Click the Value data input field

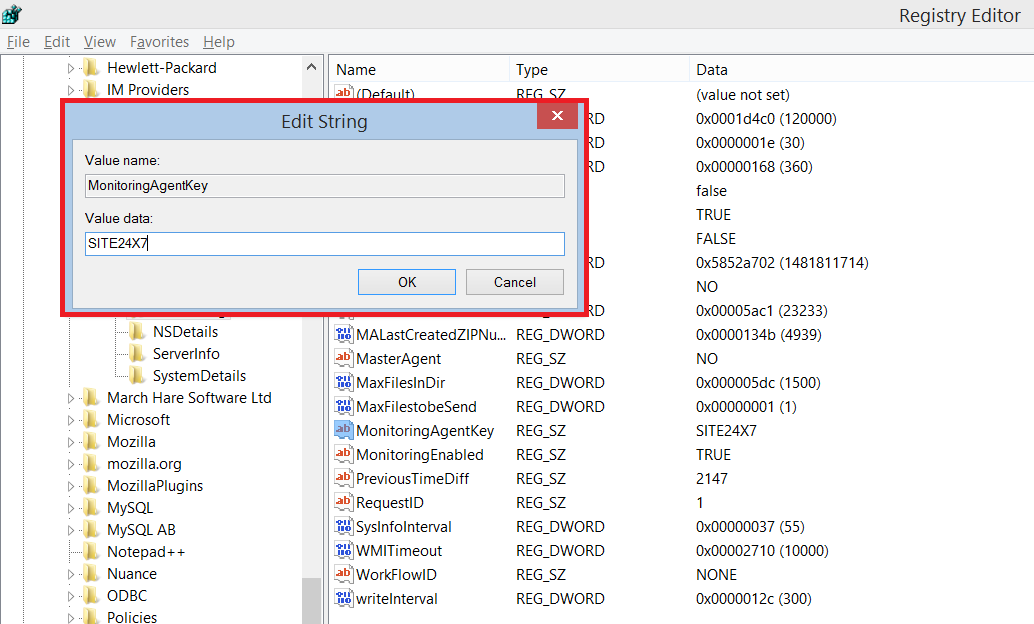[325, 243]
